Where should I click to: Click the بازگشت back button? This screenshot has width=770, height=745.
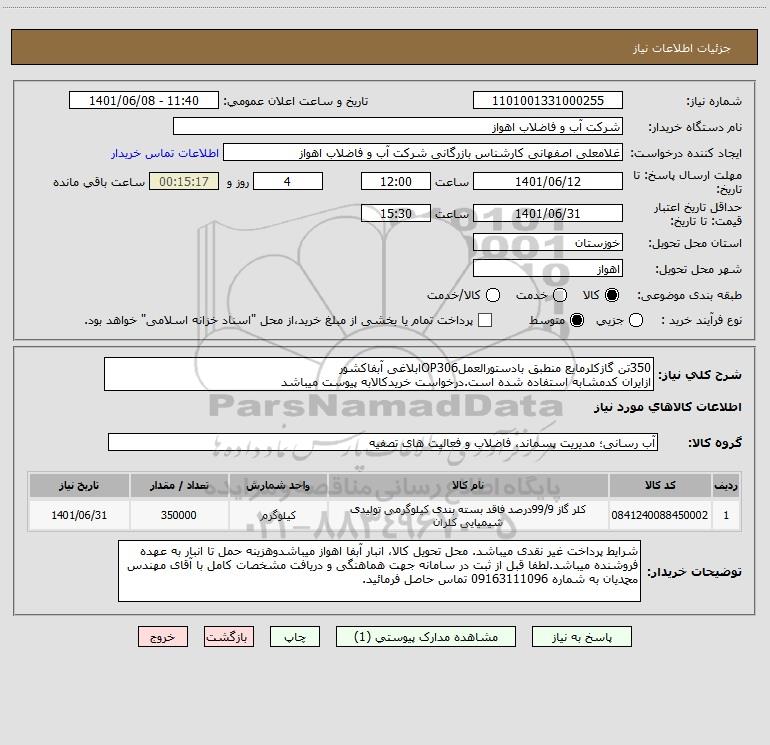pos(229,637)
